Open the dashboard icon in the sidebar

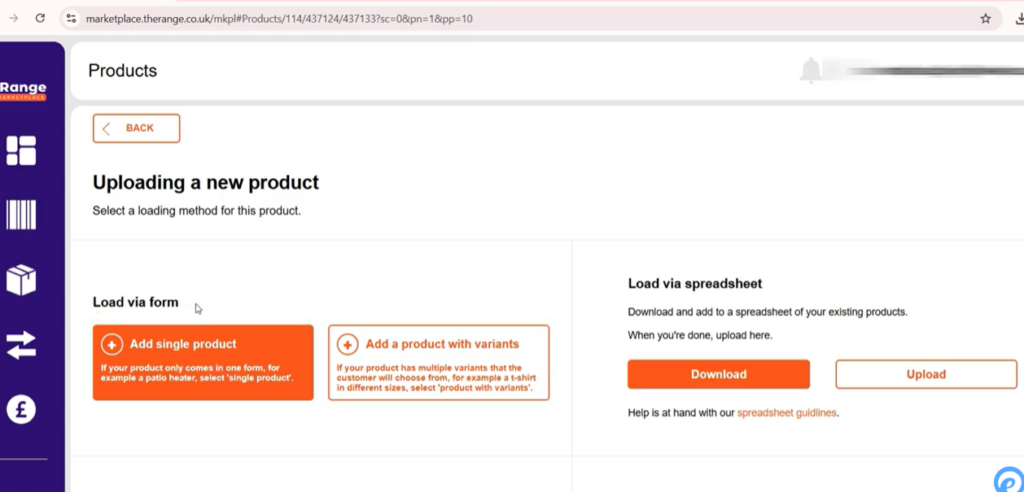pyautogui.click(x=21, y=150)
